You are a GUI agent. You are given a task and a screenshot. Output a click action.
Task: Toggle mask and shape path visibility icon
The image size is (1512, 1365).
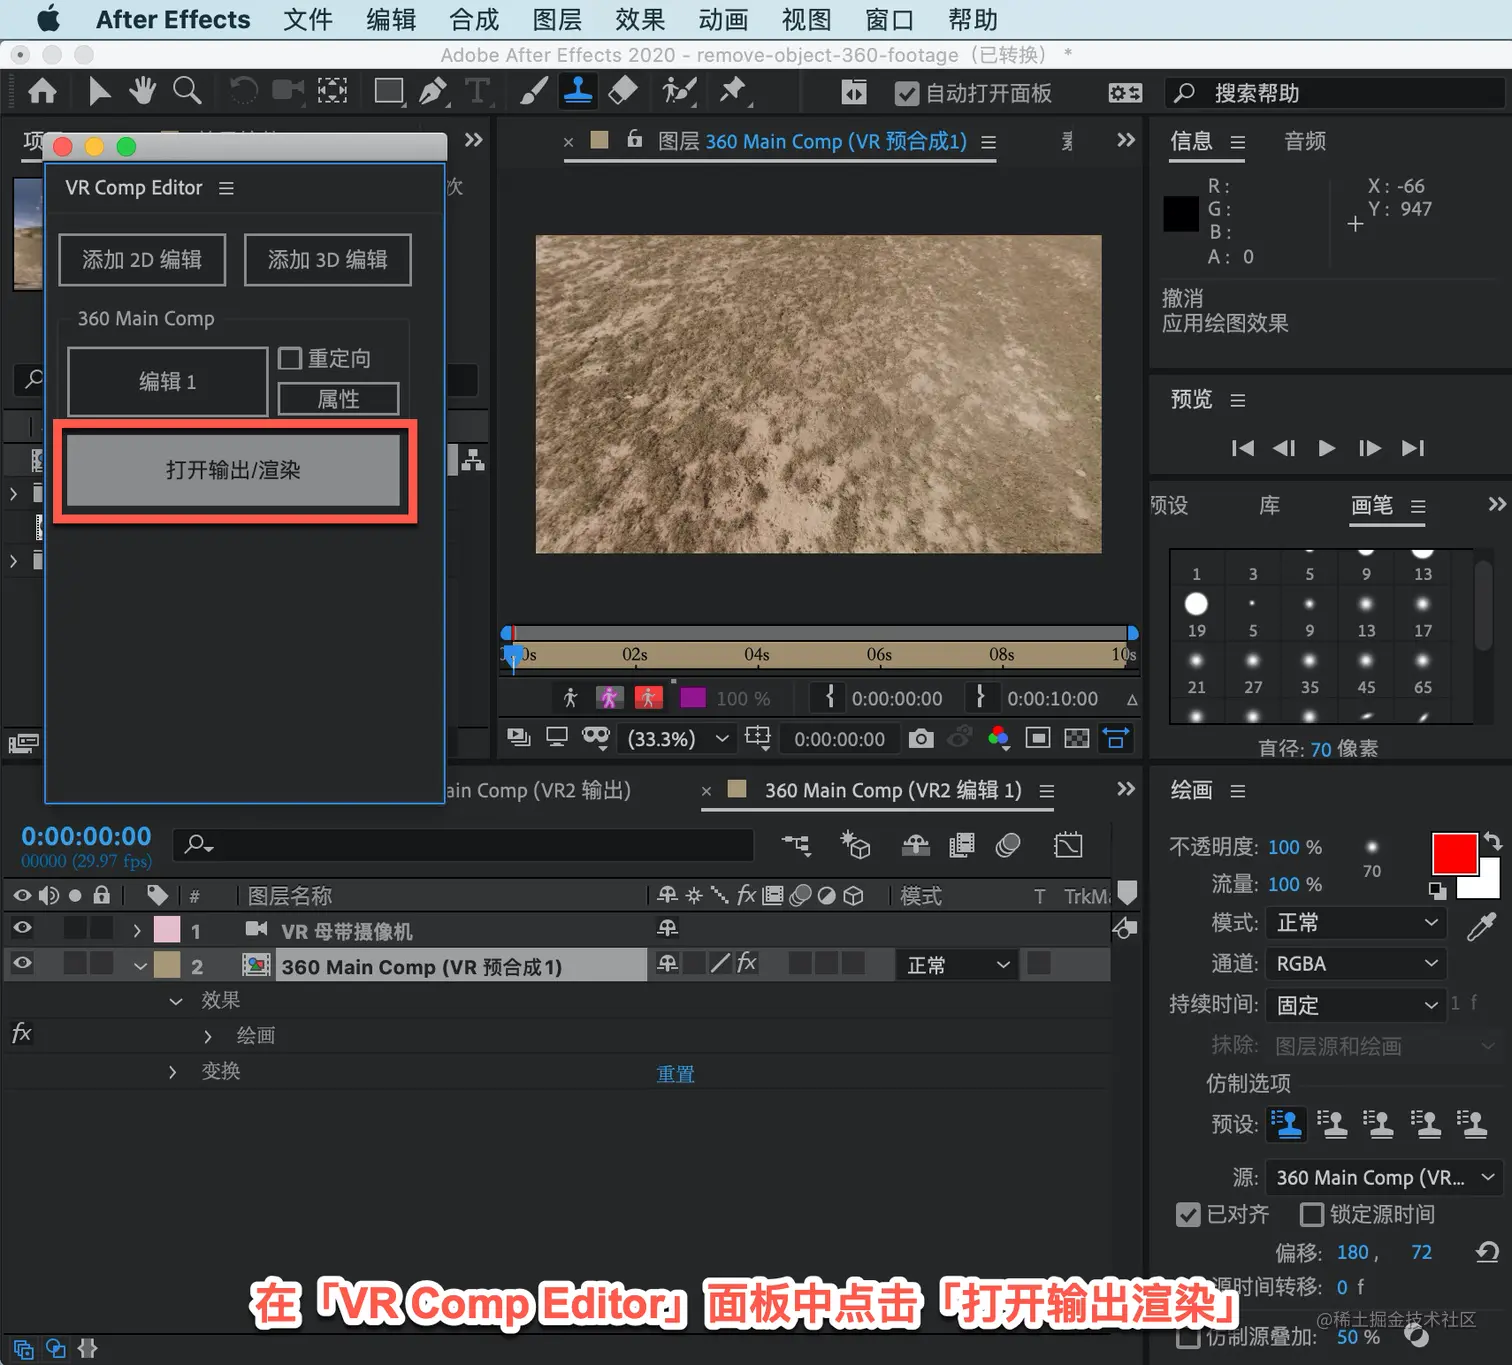tap(596, 738)
